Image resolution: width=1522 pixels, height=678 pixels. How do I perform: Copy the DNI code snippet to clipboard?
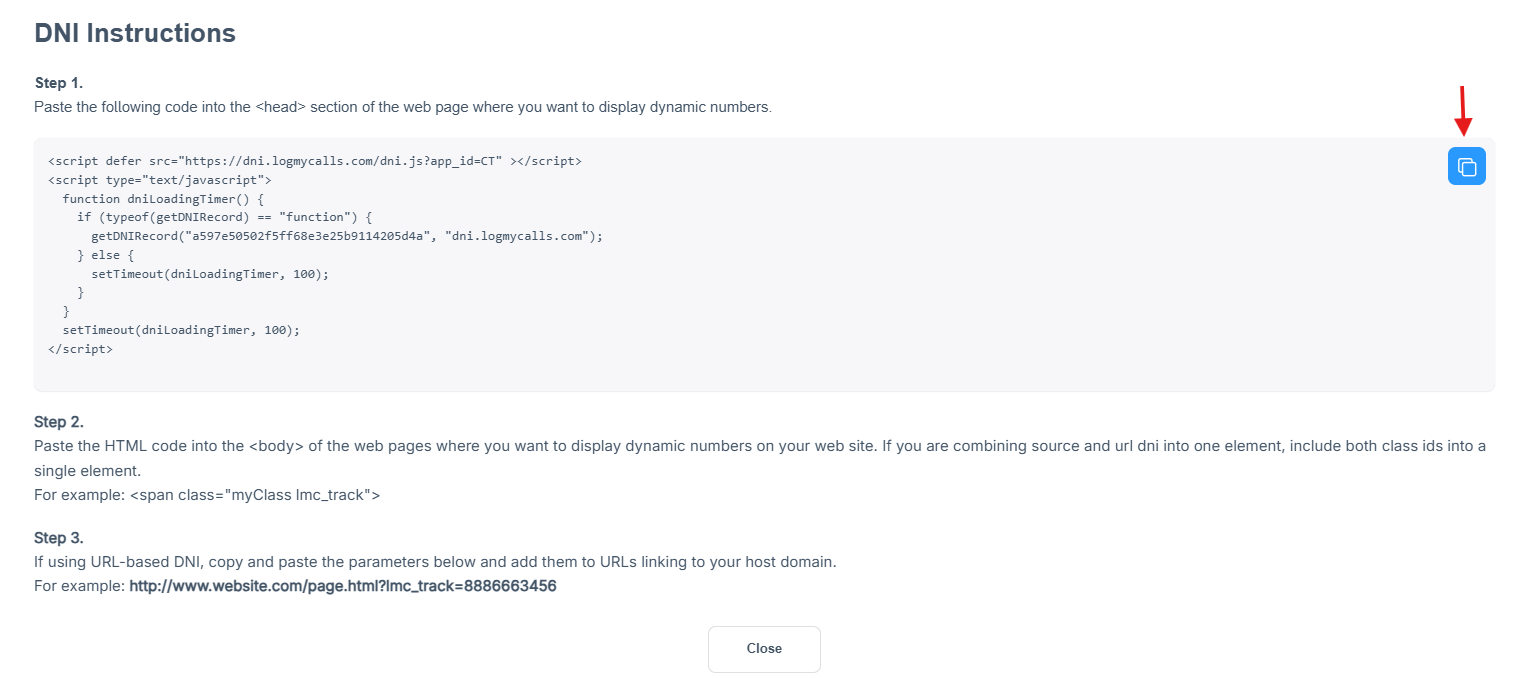pyautogui.click(x=1466, y=166)
